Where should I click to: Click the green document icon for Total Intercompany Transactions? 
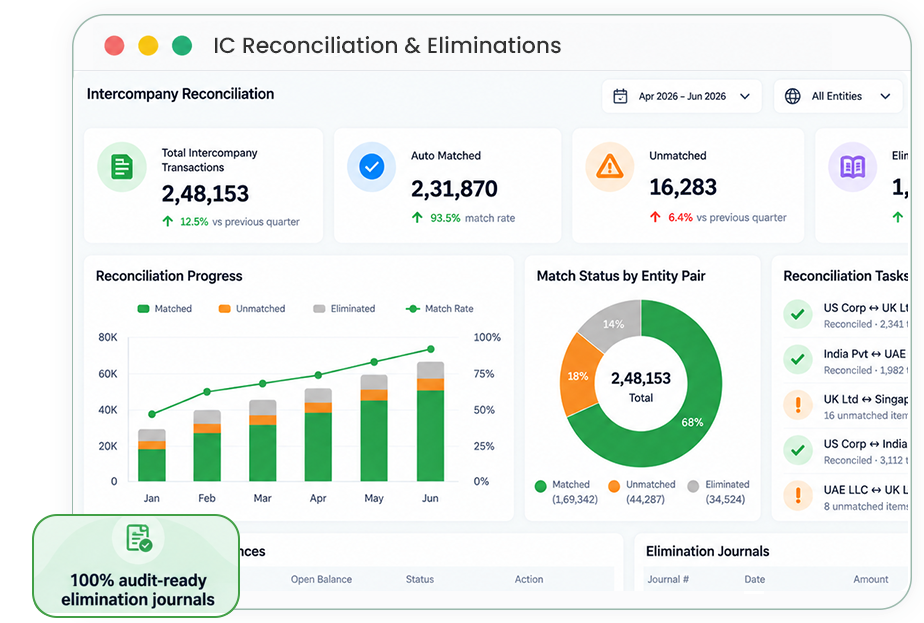[x=122, y=167]
